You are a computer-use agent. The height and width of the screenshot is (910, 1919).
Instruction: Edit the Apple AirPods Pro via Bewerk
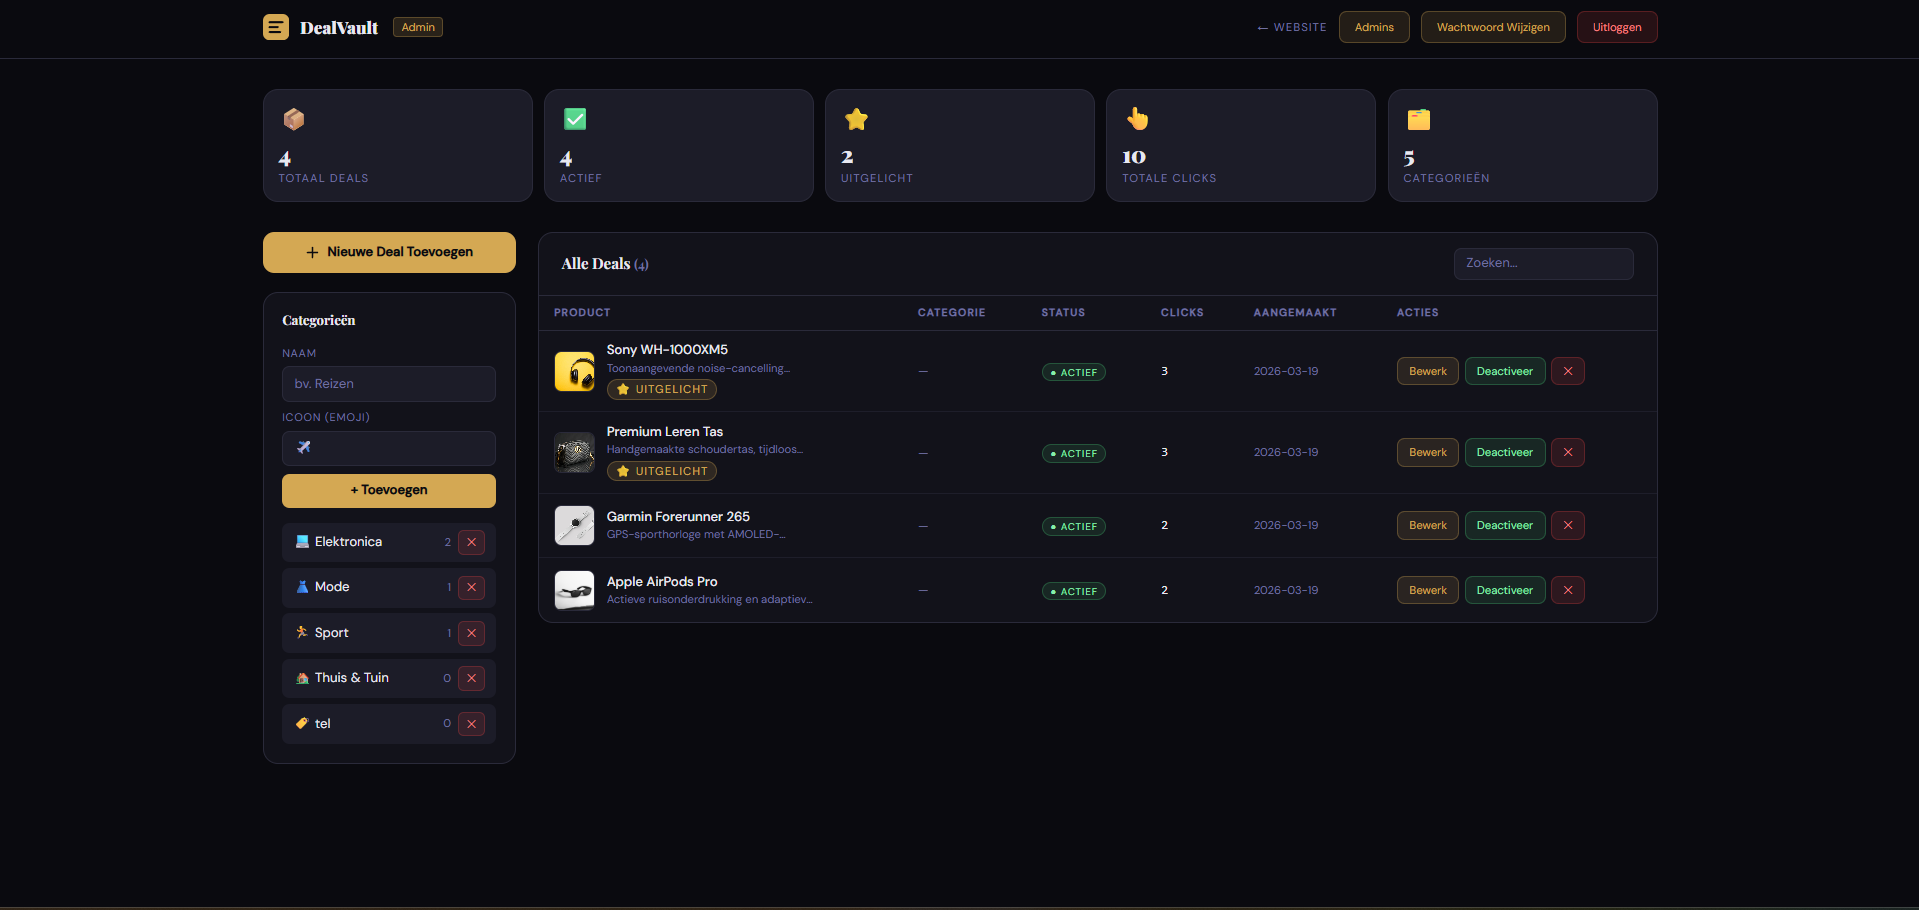(x=1428, y=590)
